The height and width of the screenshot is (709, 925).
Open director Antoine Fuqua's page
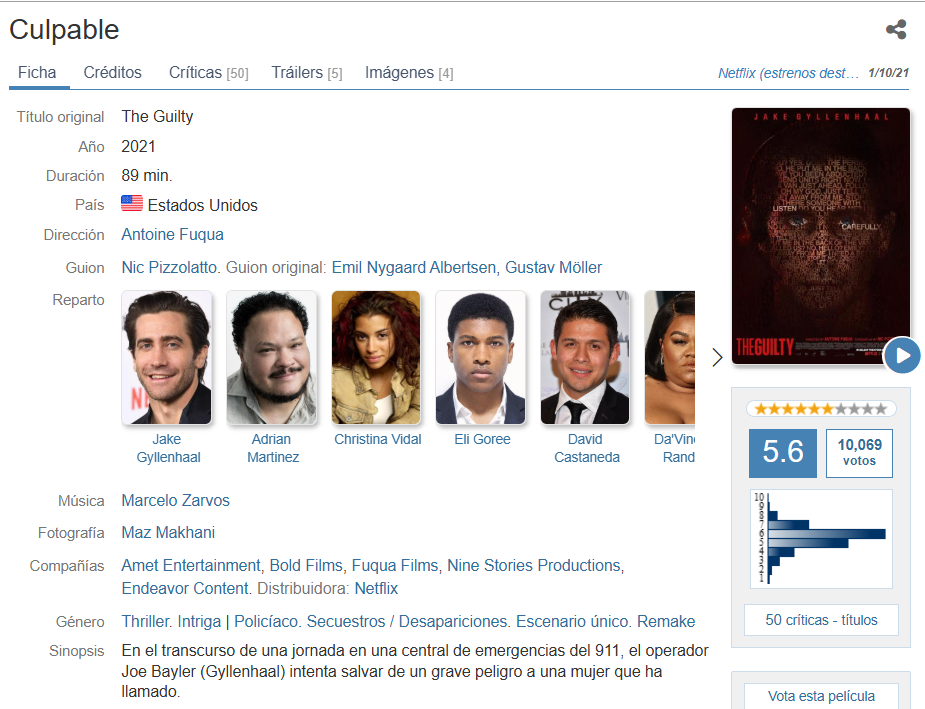click(x=172, y=235)
